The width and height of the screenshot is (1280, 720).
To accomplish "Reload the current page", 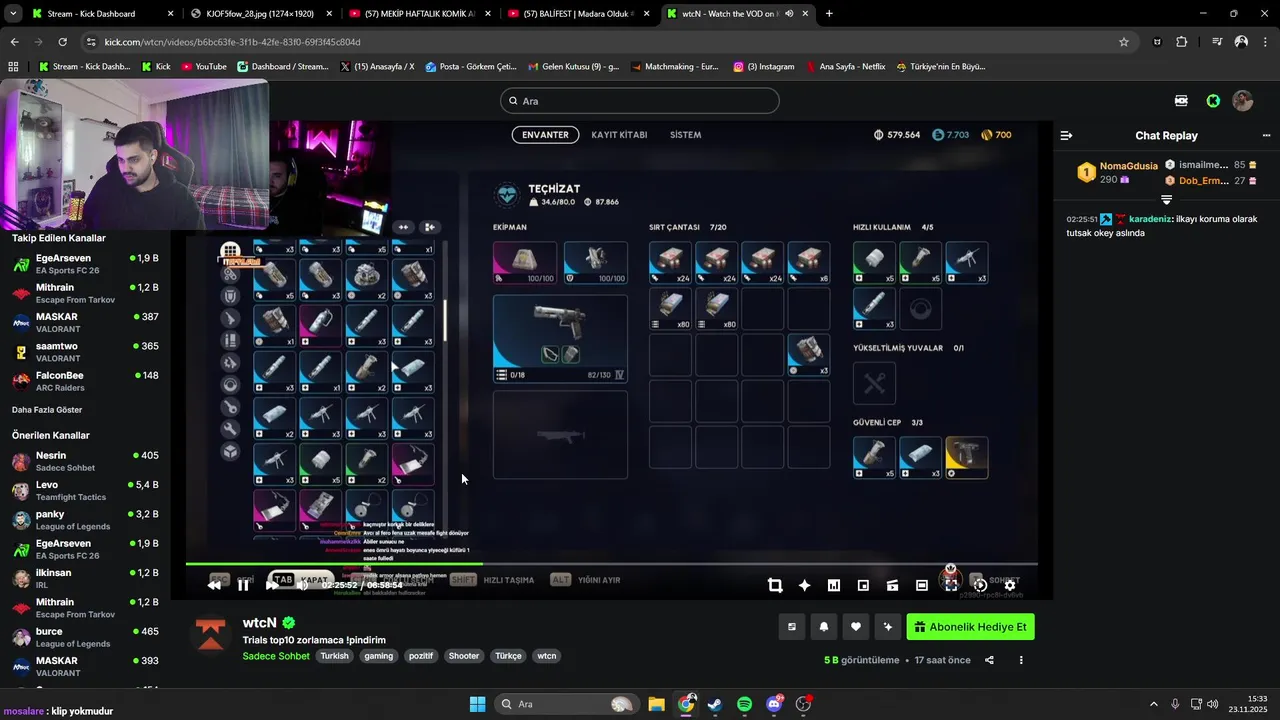I will (62, 42).
